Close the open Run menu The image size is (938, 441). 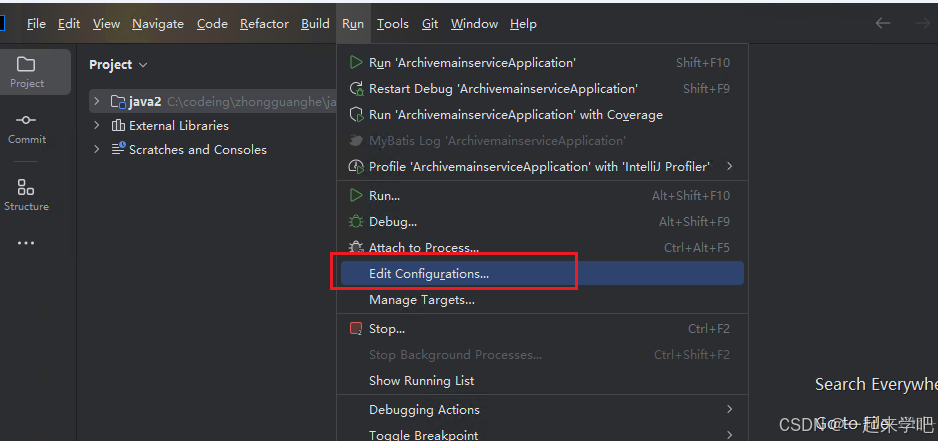[x=353, y=23]
